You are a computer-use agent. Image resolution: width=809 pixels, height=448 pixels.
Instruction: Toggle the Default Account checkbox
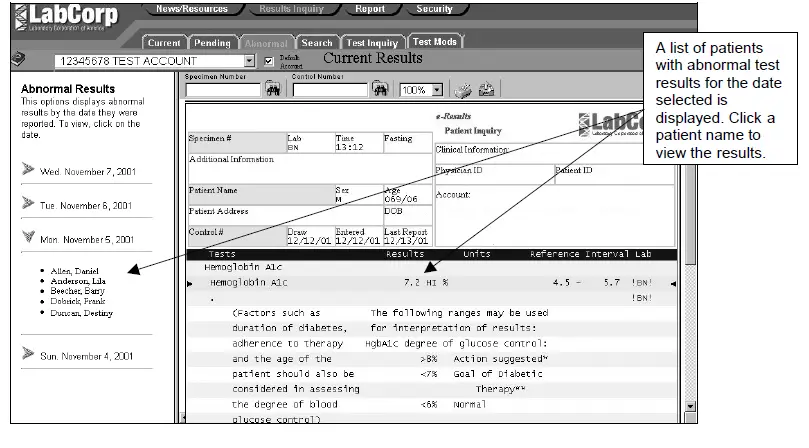point(268,61)
